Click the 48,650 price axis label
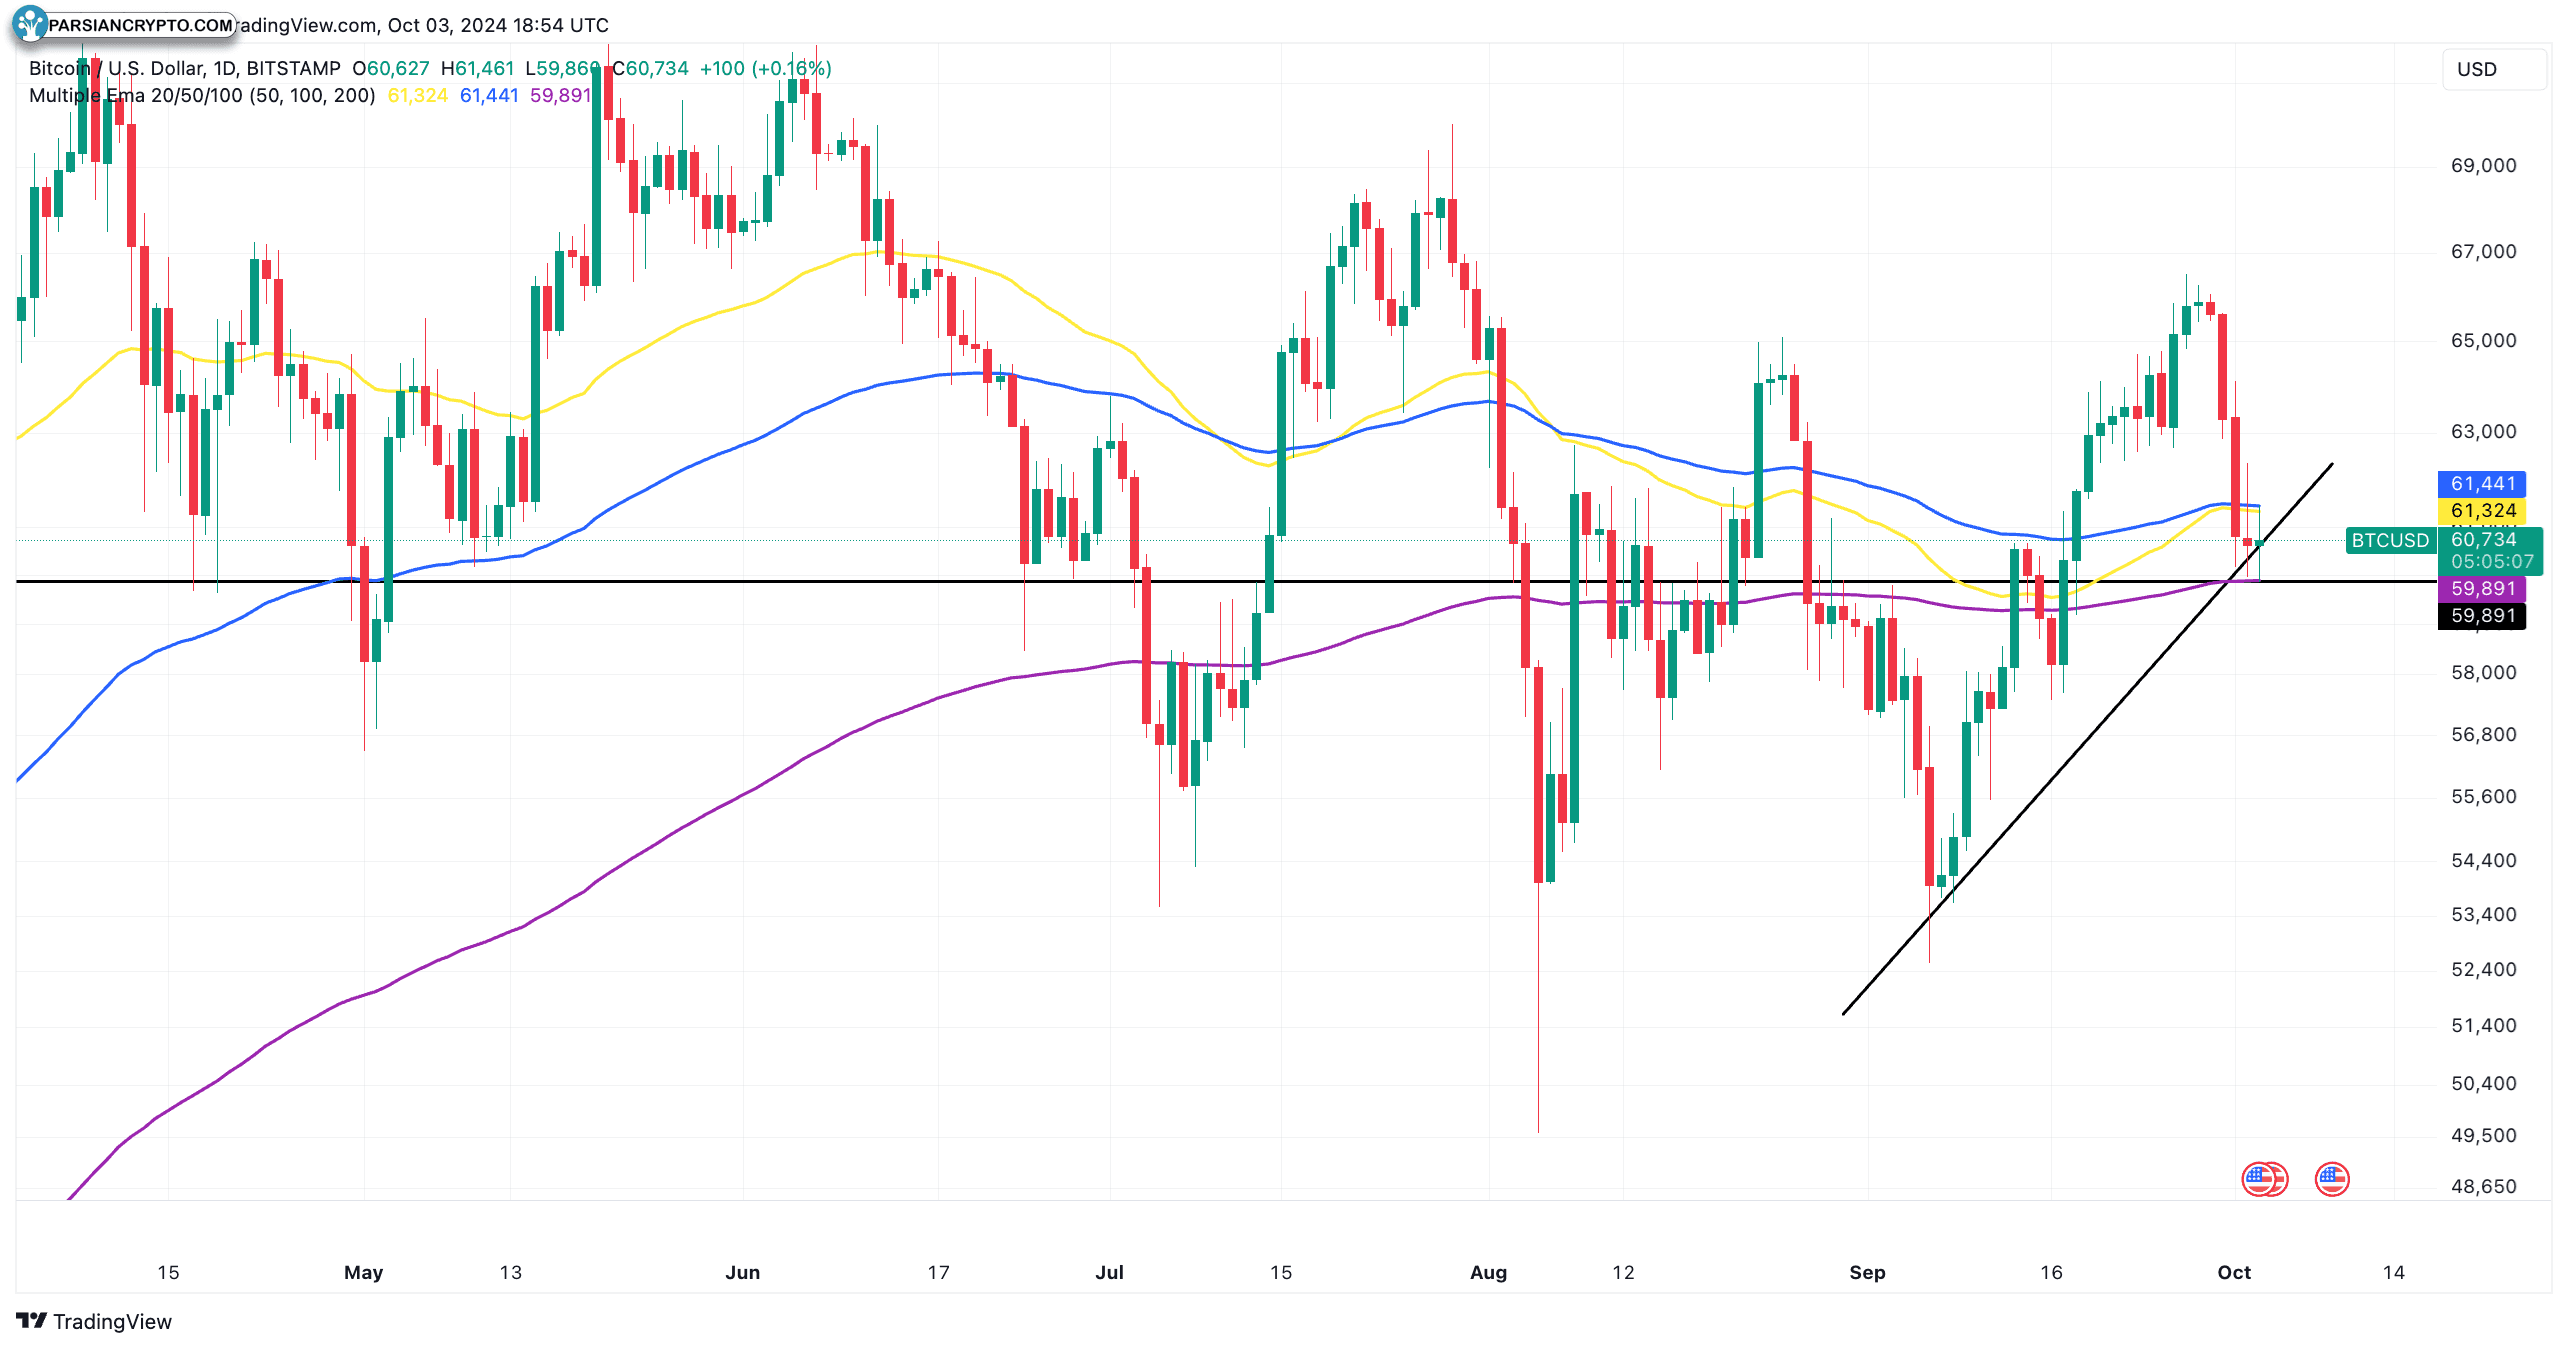The image size is (2568, 1349). pos(2483,1186)
